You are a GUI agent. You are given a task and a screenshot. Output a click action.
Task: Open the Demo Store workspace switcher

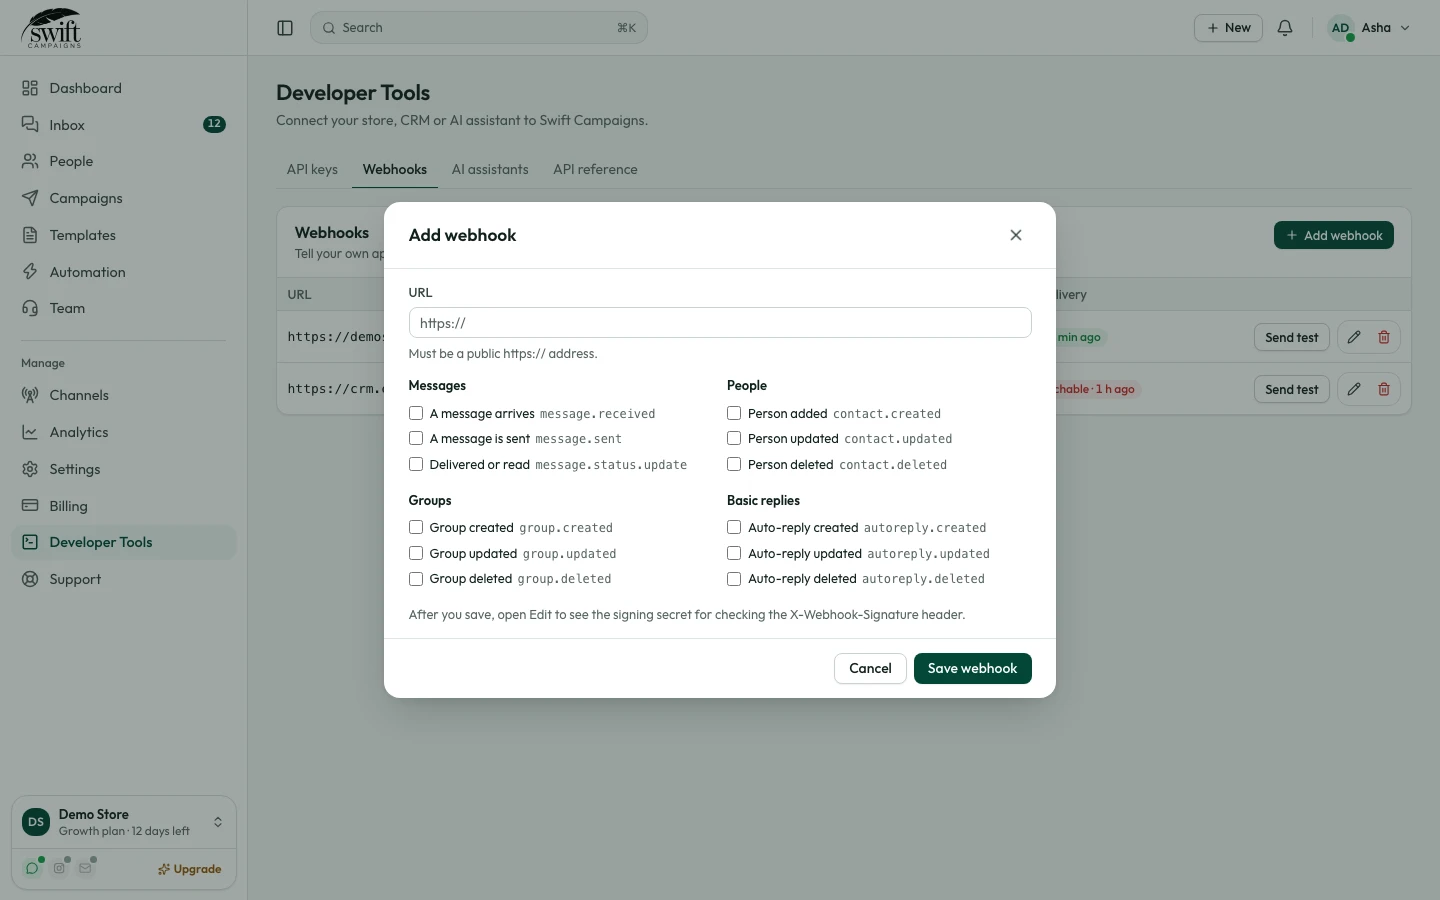coord(124,822)
